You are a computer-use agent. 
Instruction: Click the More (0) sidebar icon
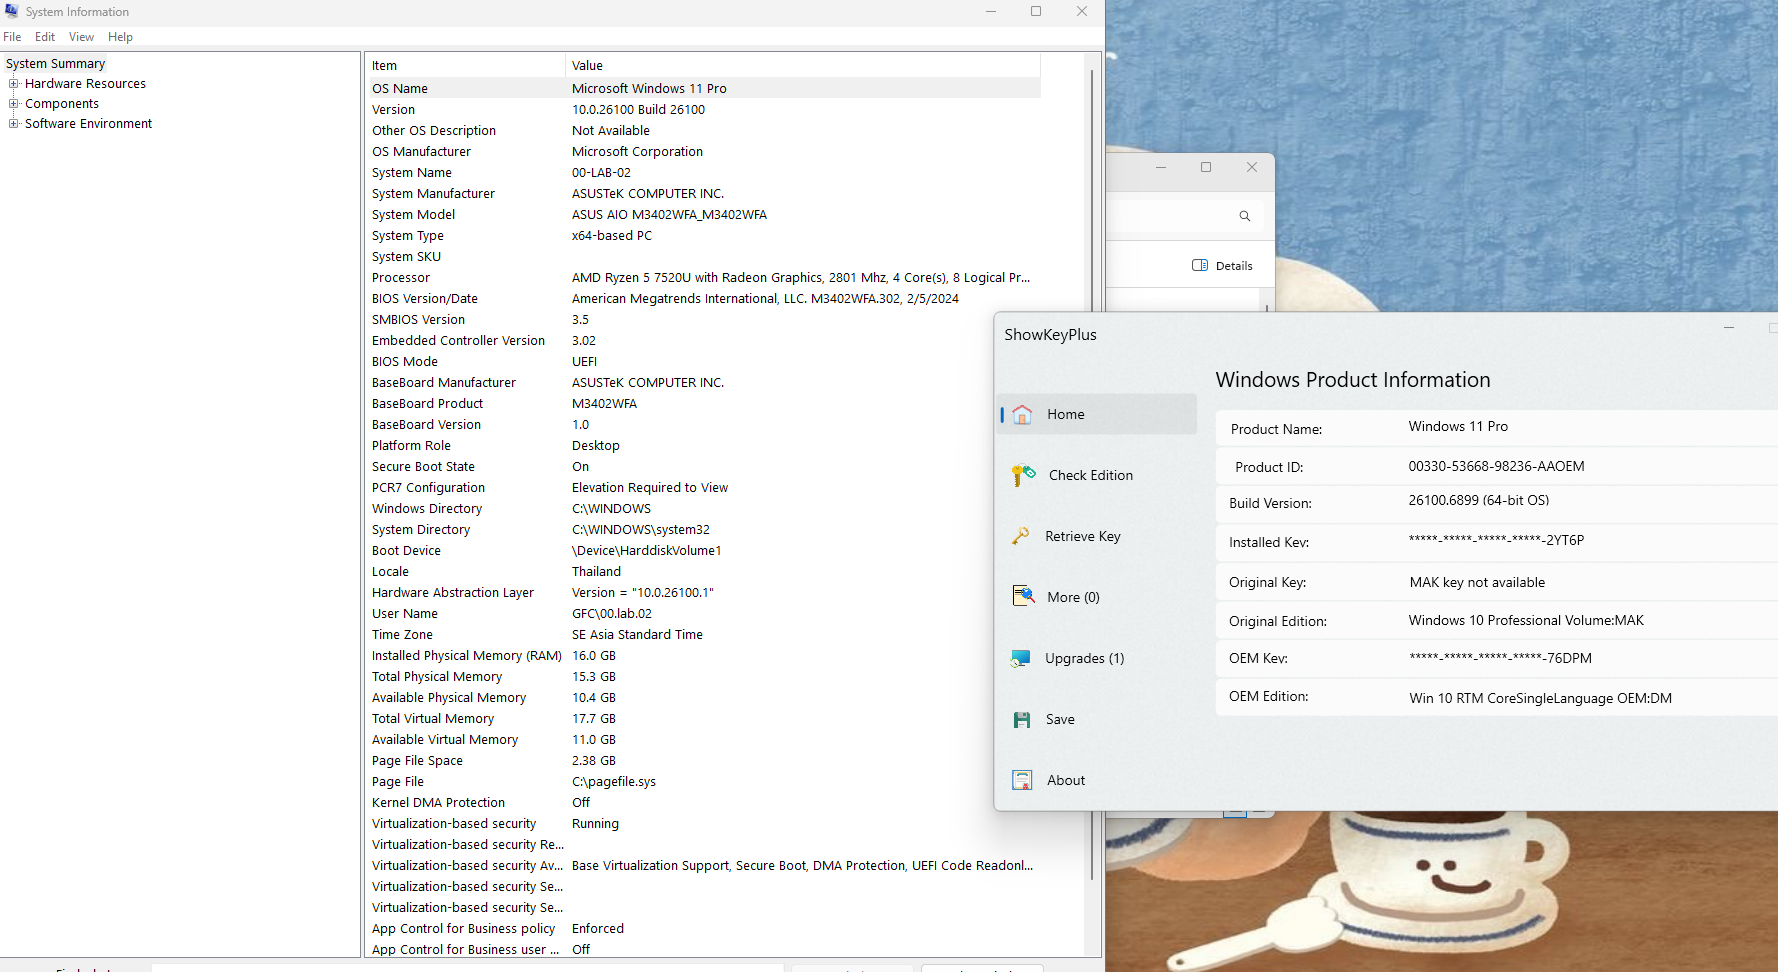1023,597
